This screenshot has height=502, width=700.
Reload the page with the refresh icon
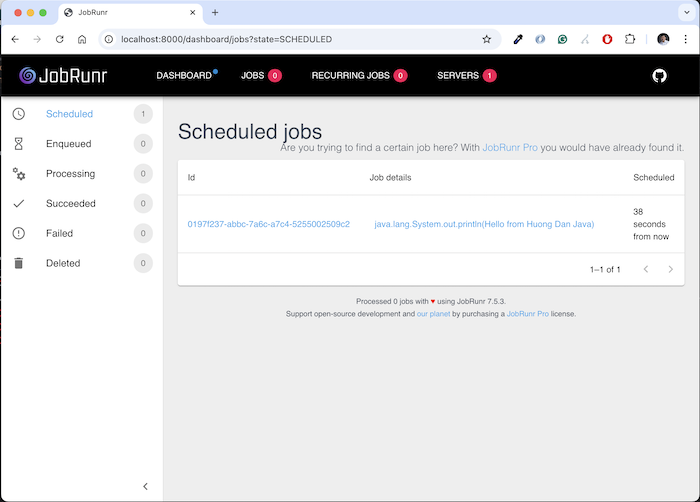point(59,39)
